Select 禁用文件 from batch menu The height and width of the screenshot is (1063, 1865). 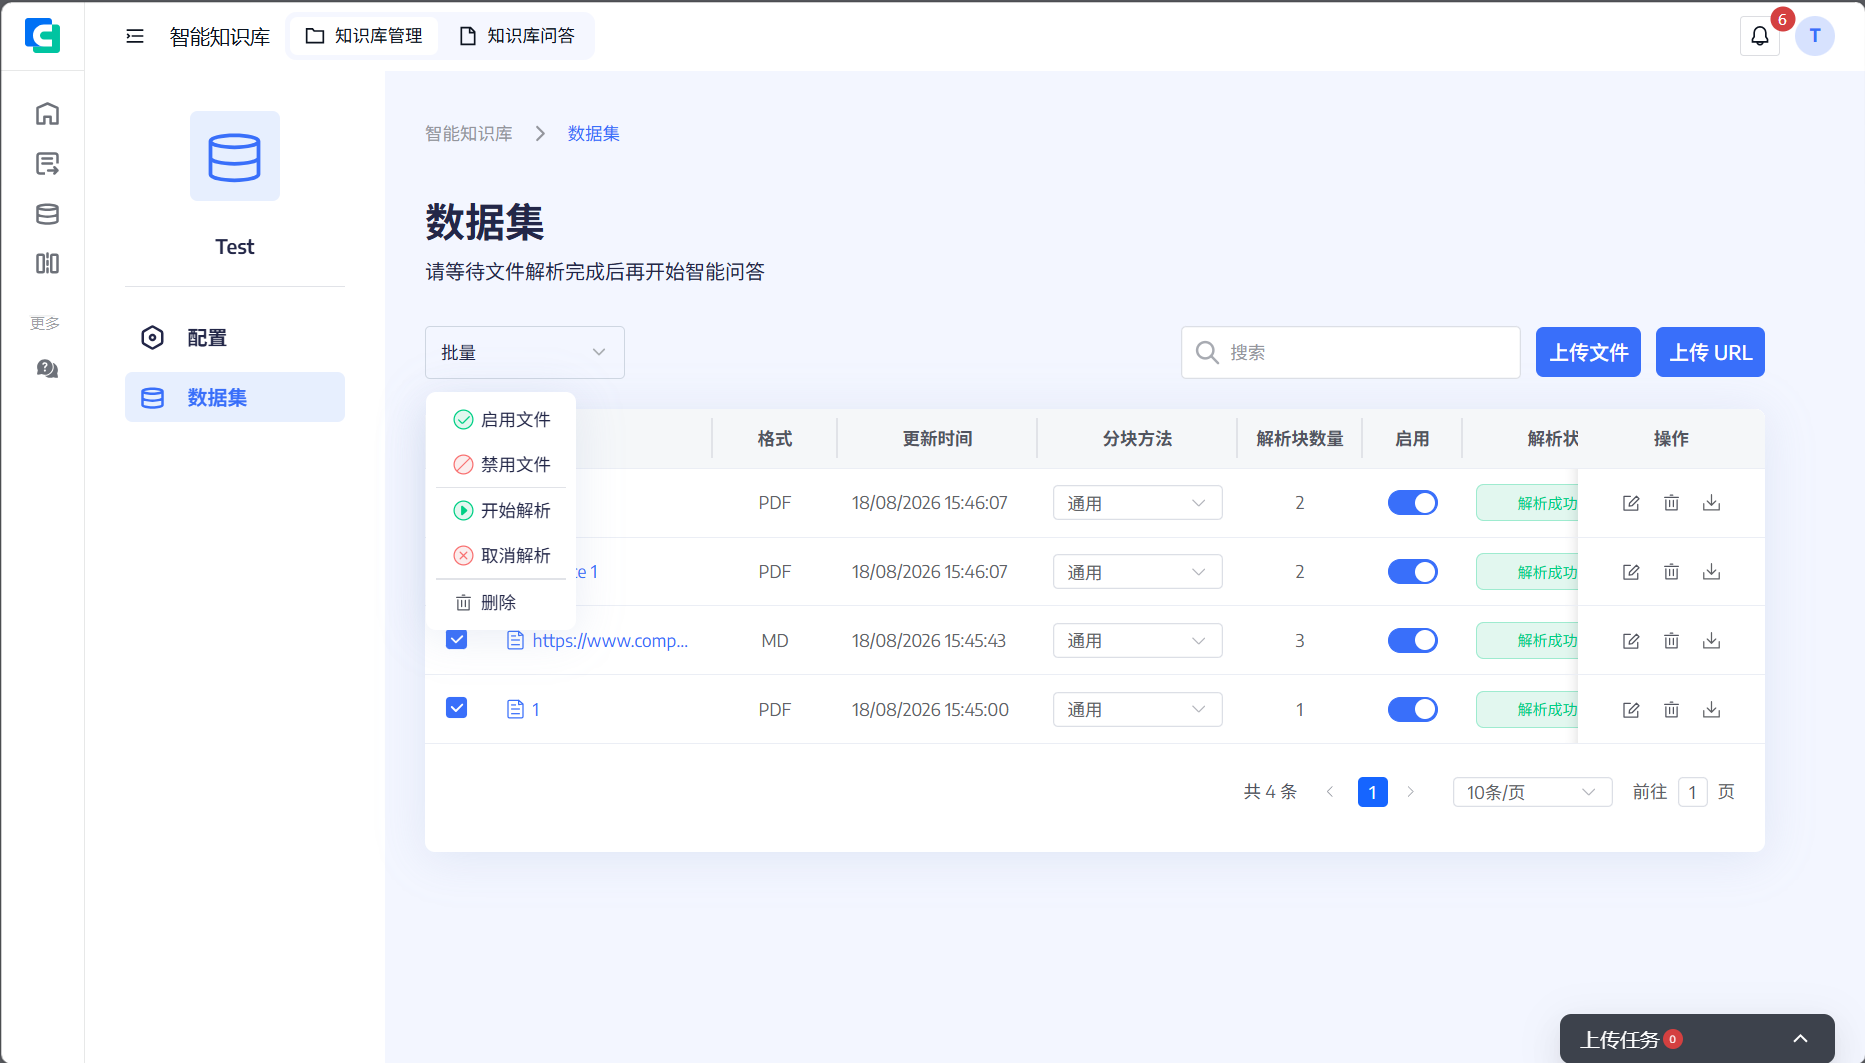[x=502, y=465]
